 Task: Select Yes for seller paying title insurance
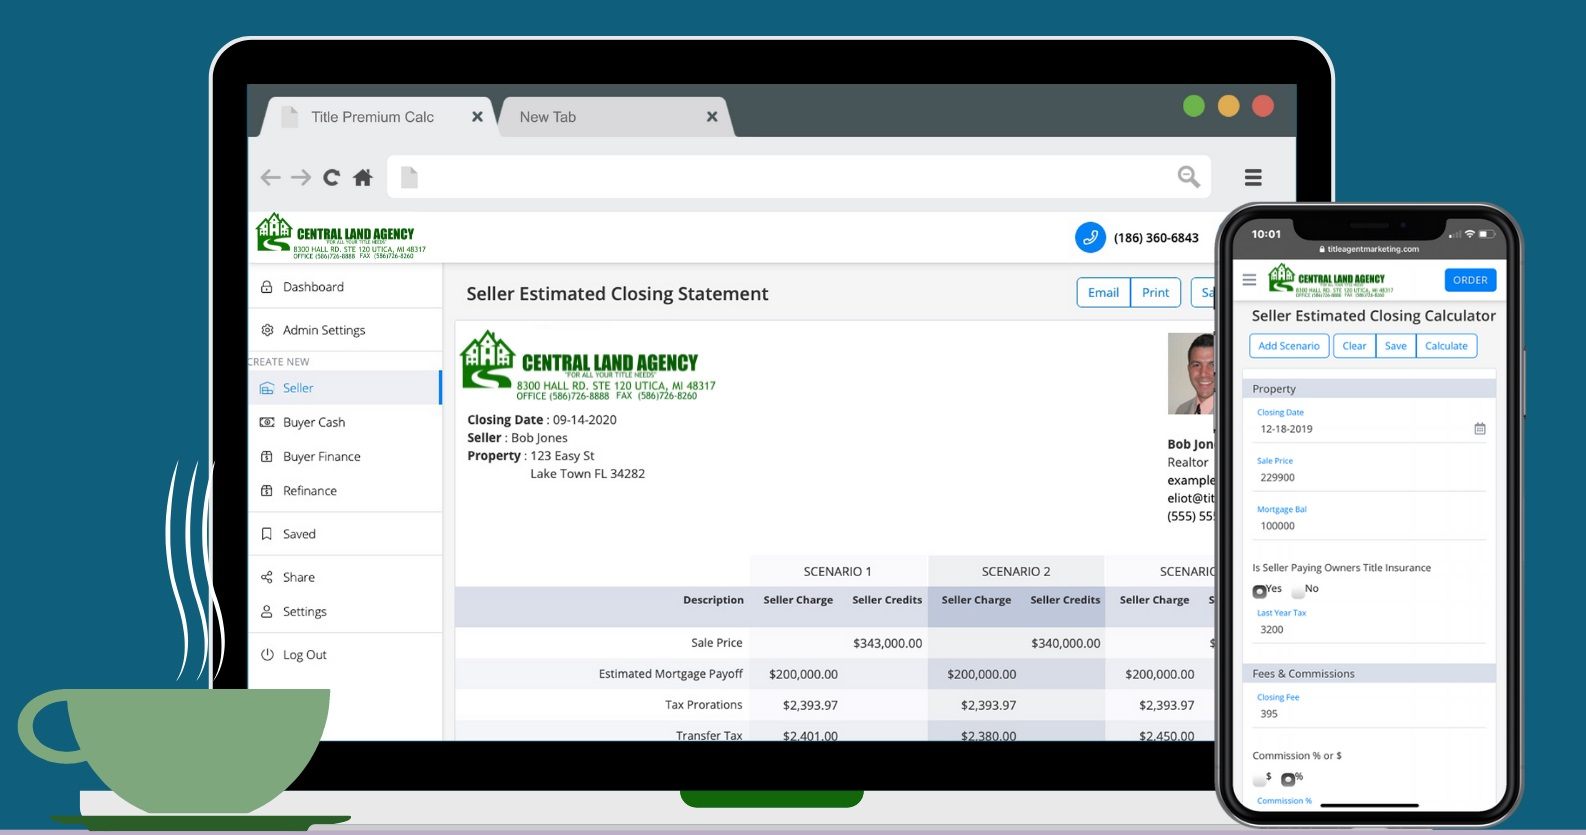1259,591
